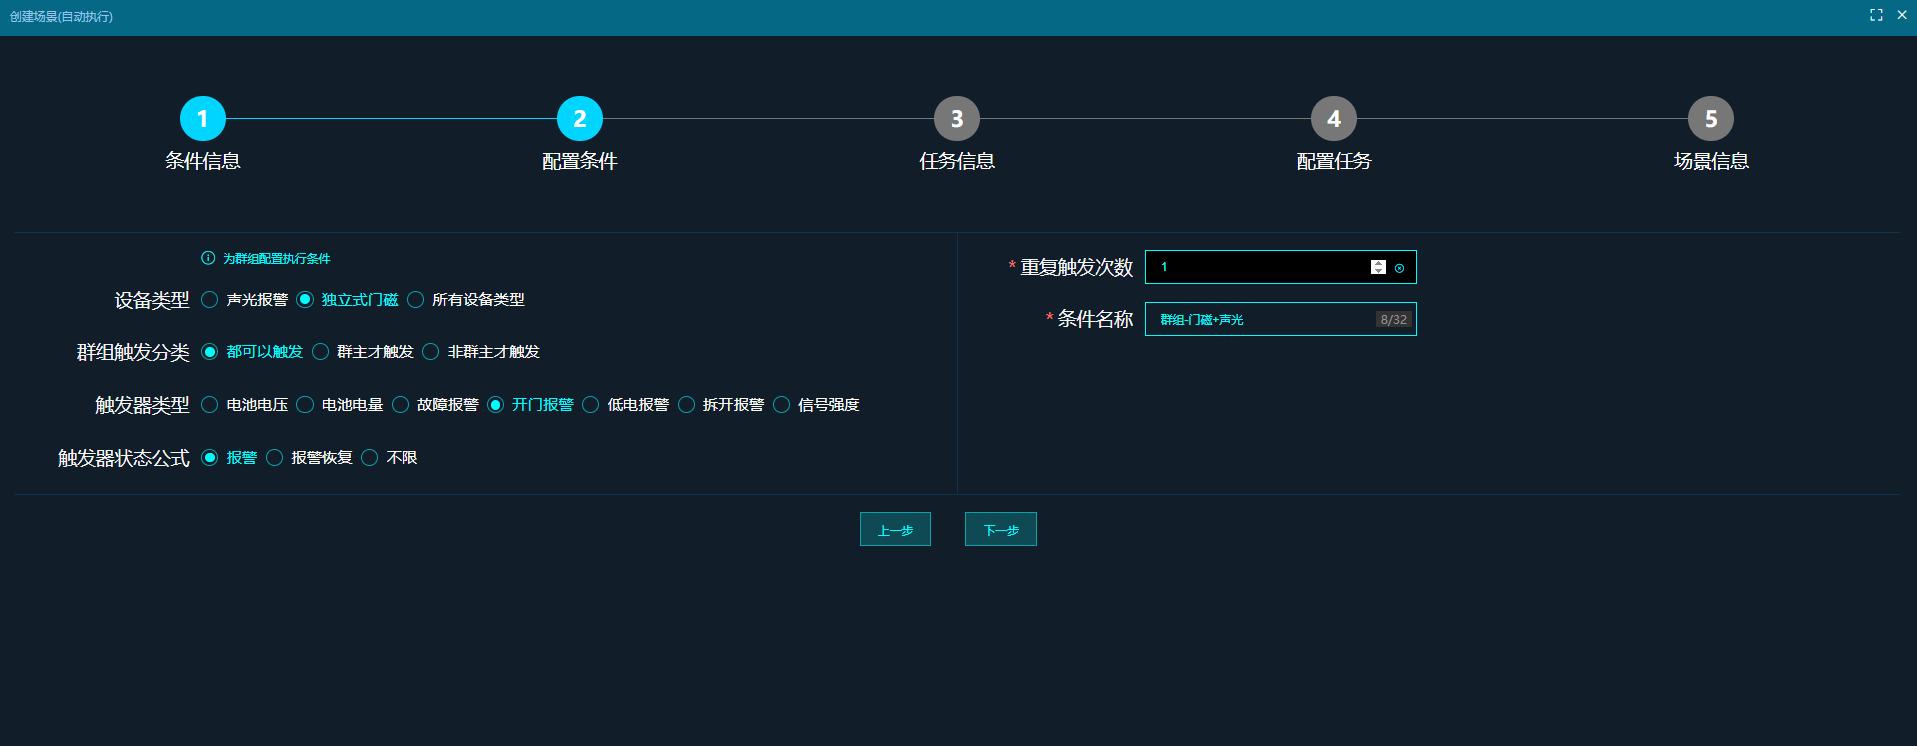
Task: Select 信号强度 trigger type
Action: (782, 405)
